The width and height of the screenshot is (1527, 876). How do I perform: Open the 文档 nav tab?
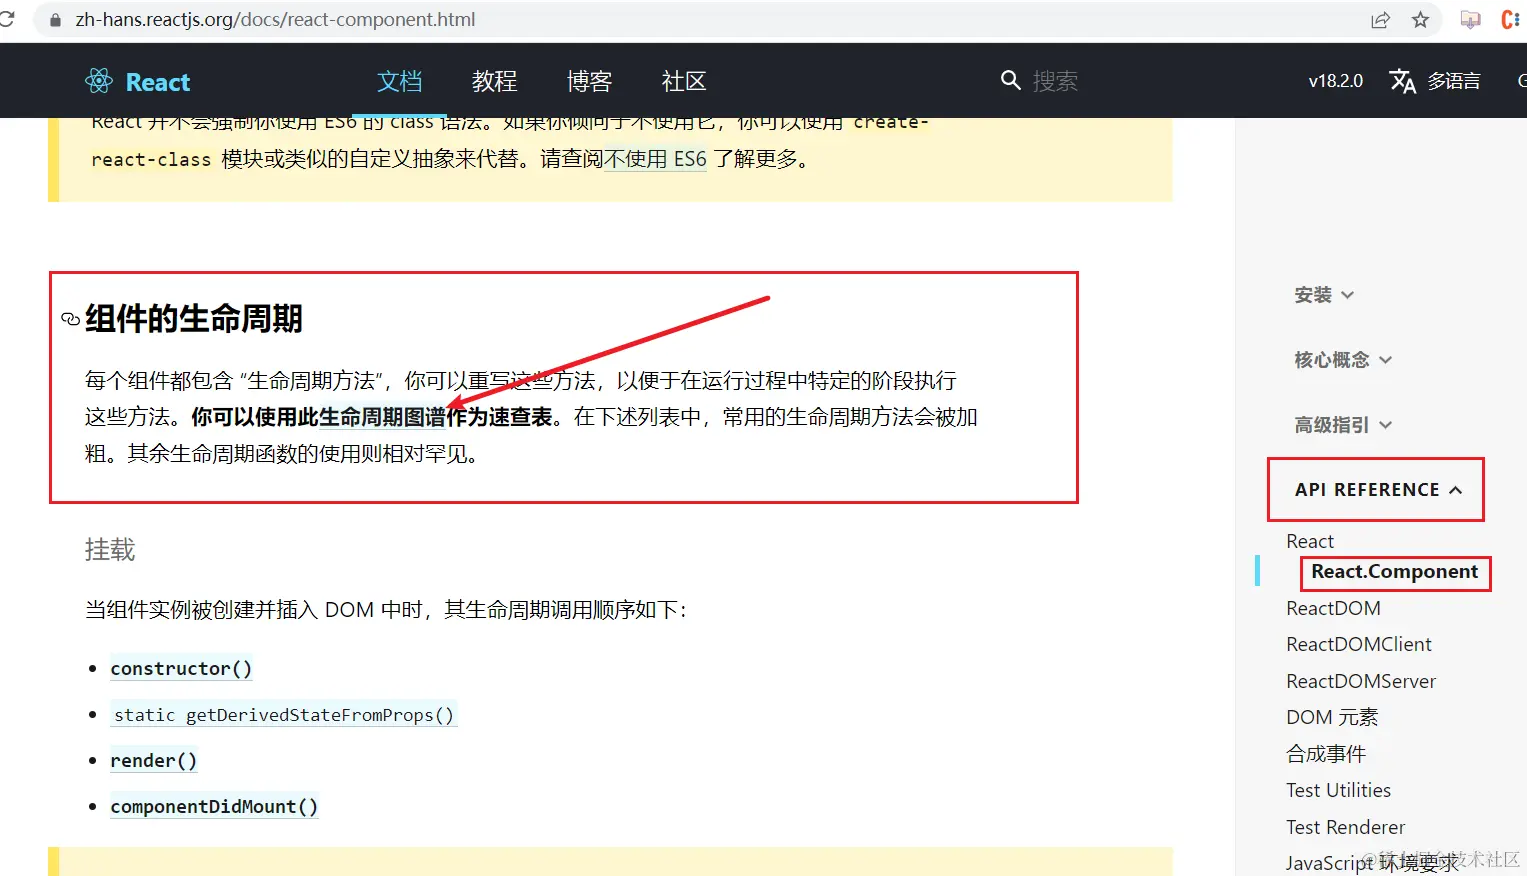[399, 81]
